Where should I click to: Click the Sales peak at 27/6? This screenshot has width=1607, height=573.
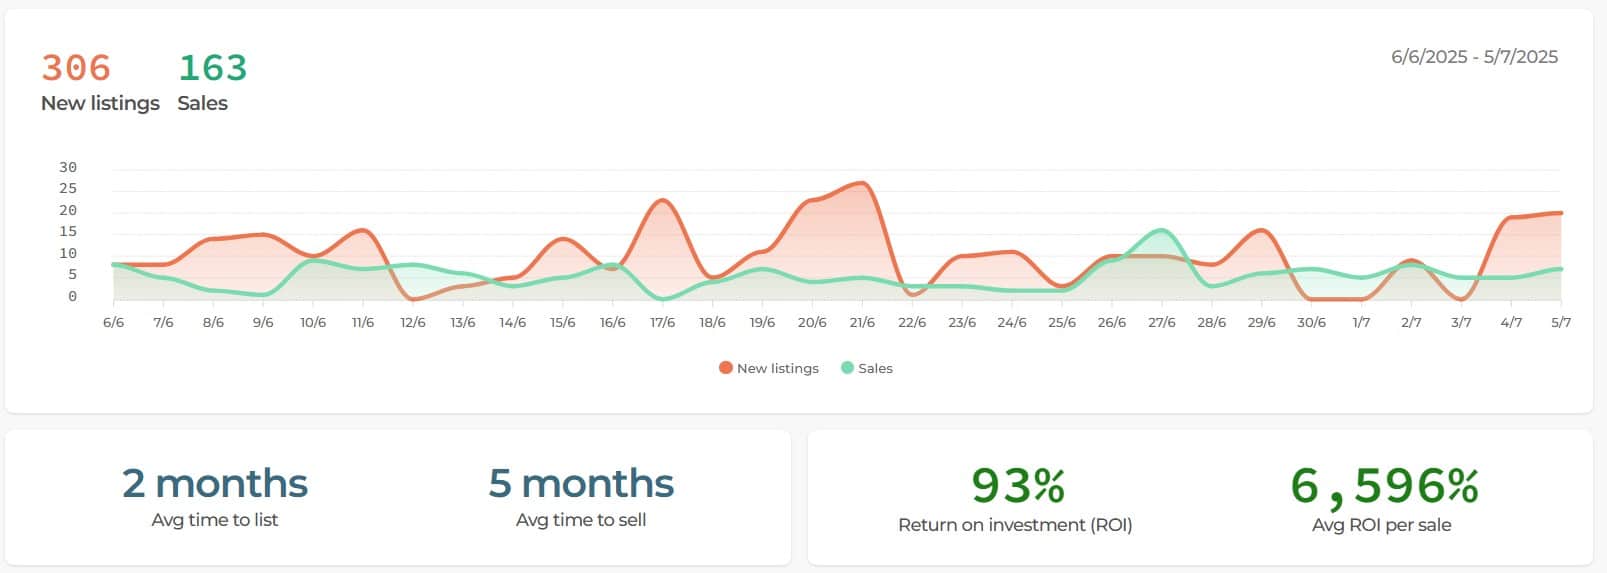click(1161, 231)
